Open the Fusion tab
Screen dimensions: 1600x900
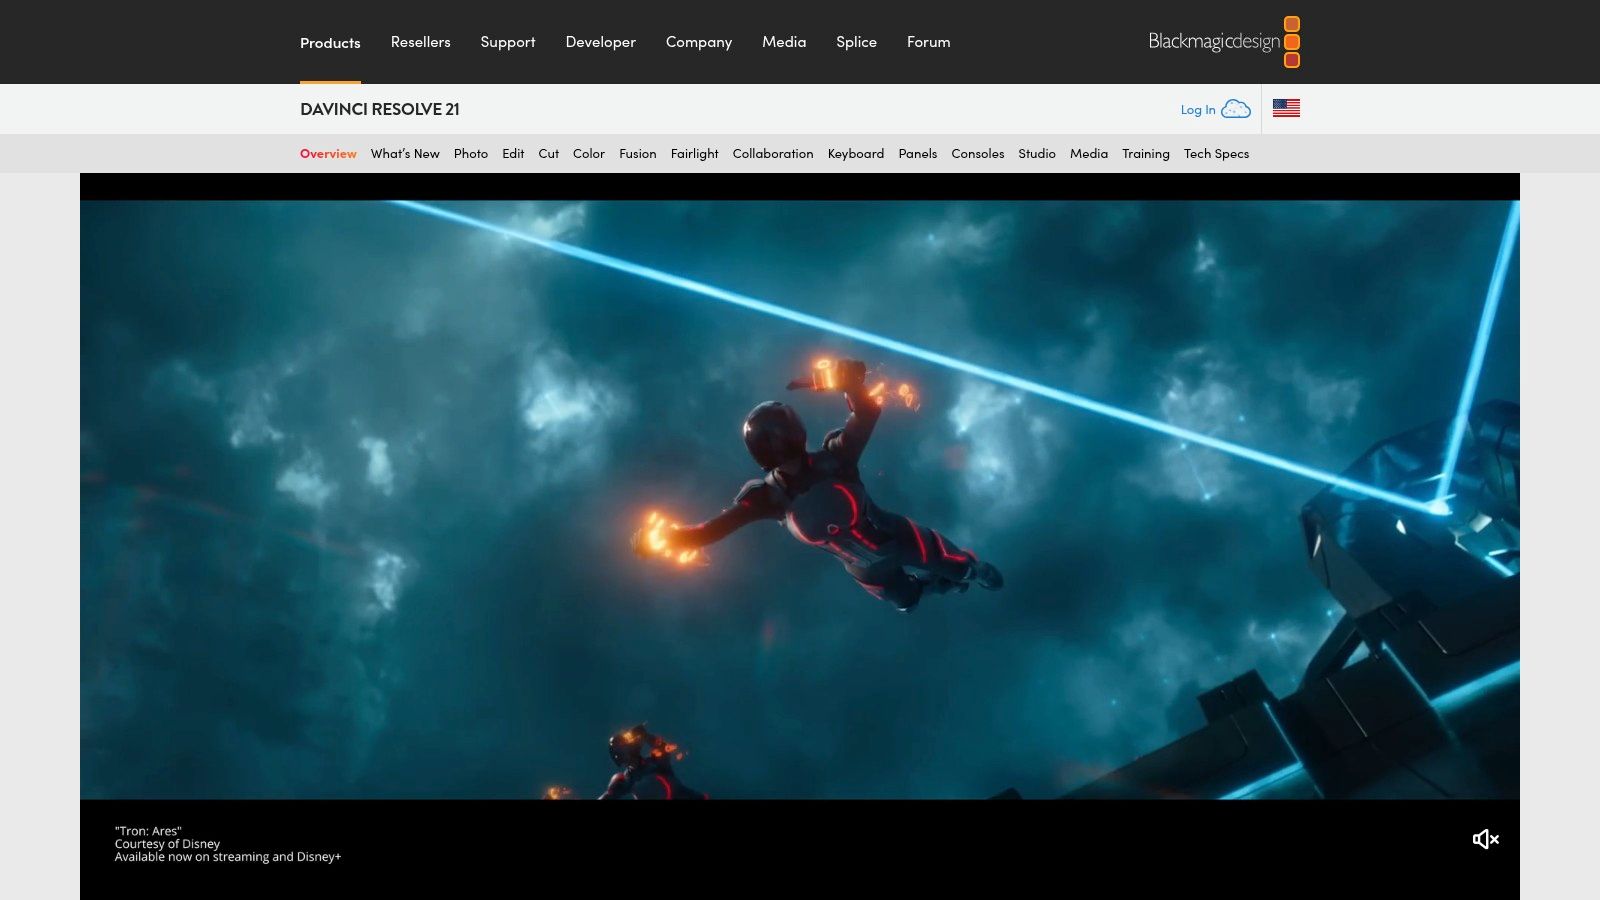(x=637, y=154)
